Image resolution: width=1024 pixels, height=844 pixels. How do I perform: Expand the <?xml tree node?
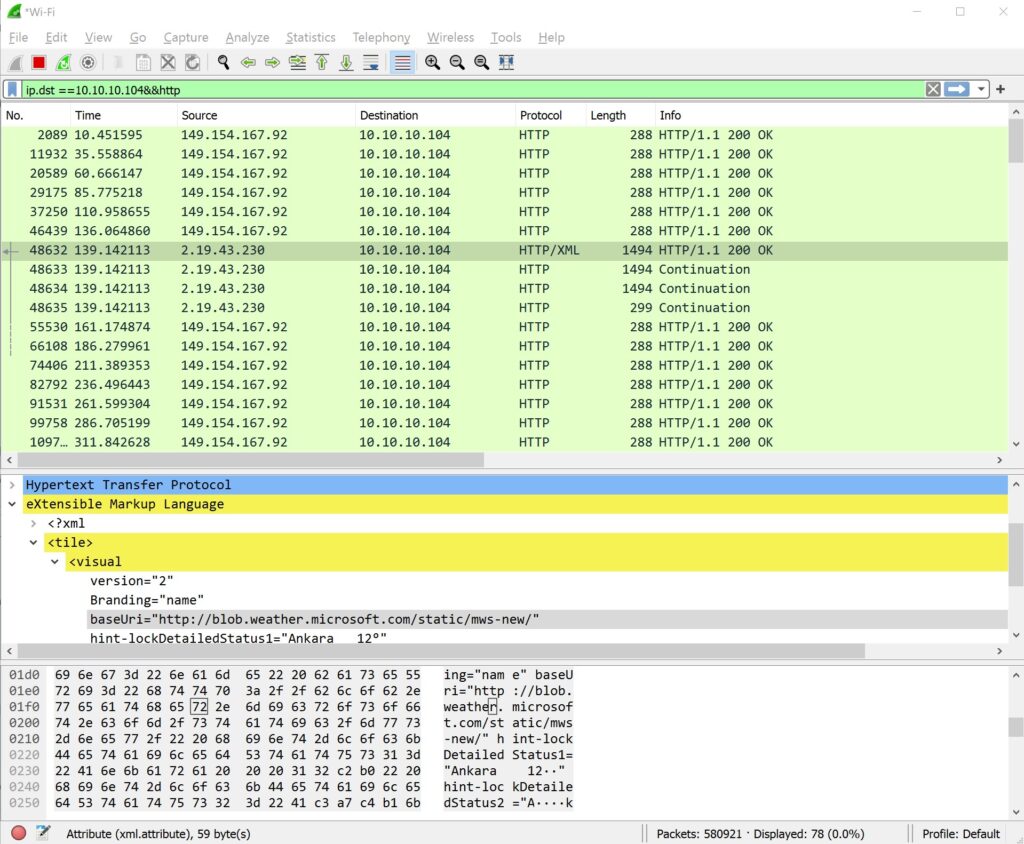coord(33,524)
